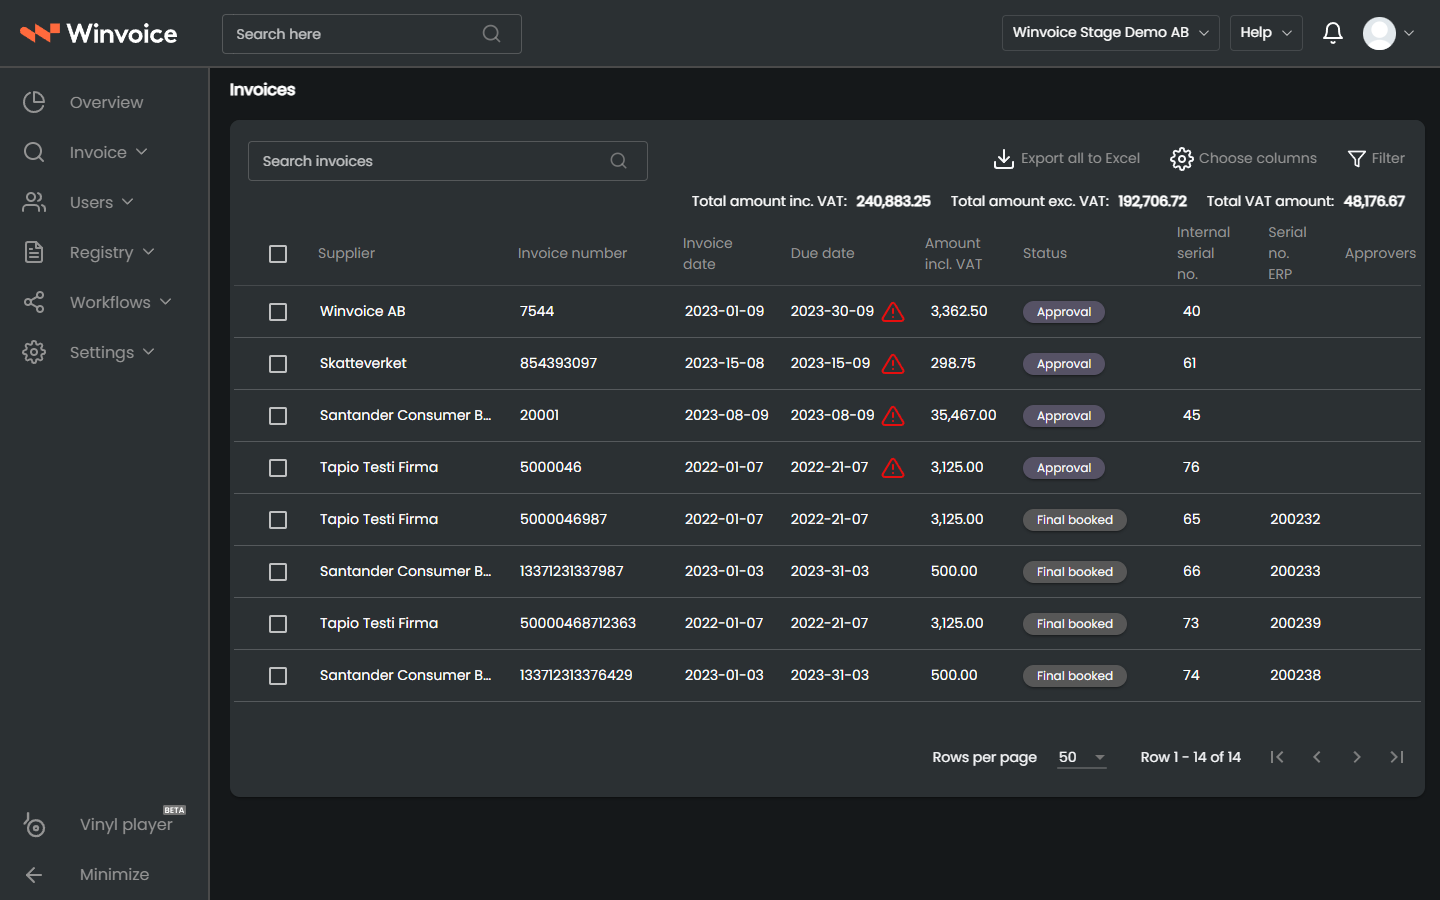The height and width of the screenshot is (900, 1440).
Task: Click the Vinyl player turntable icon
Action: point(34,824)
